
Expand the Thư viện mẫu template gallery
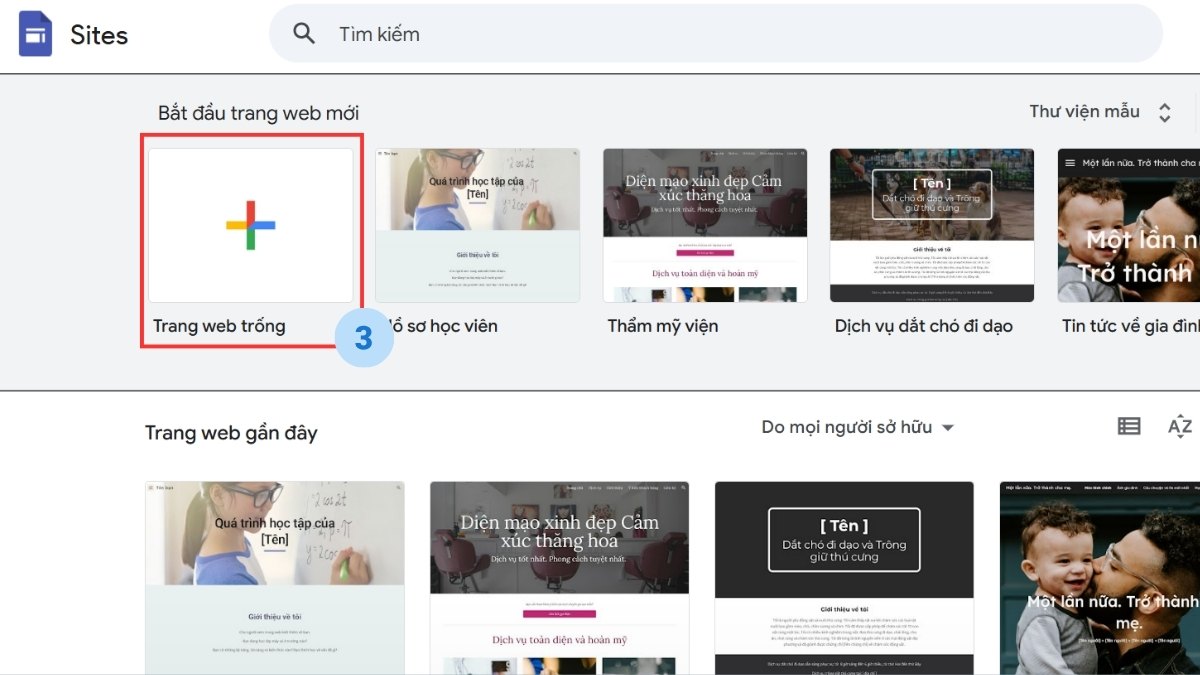pos(1084,111)
